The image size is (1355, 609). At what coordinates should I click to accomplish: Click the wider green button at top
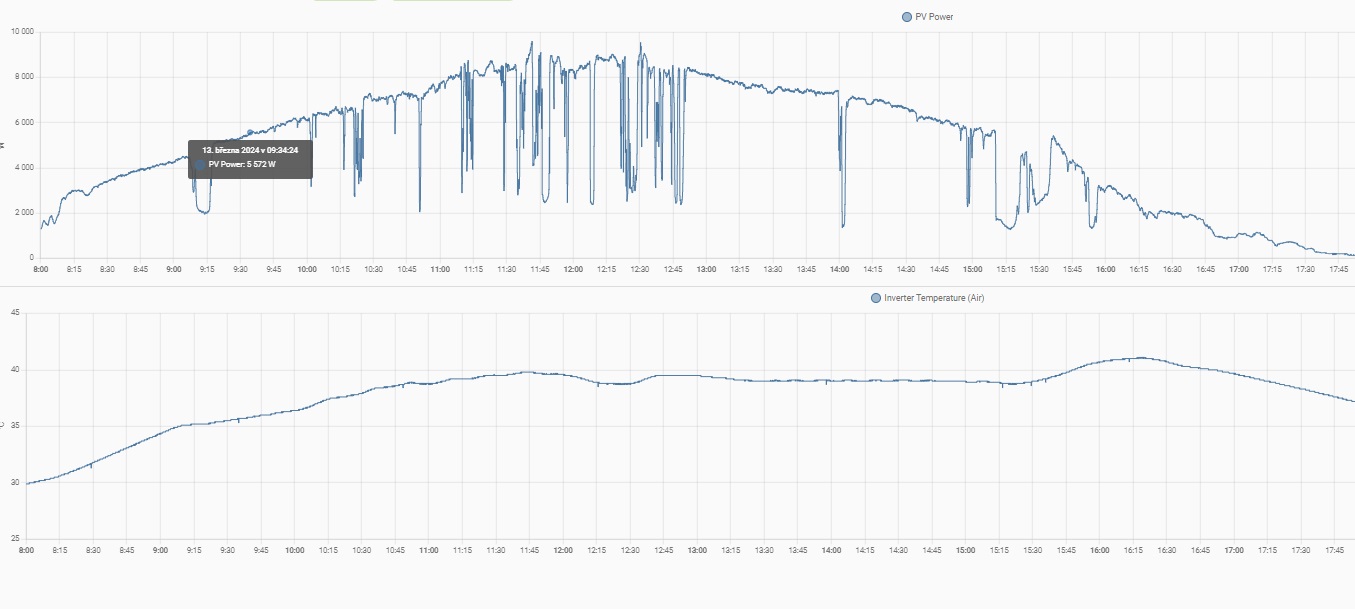[x=452, y=1]
